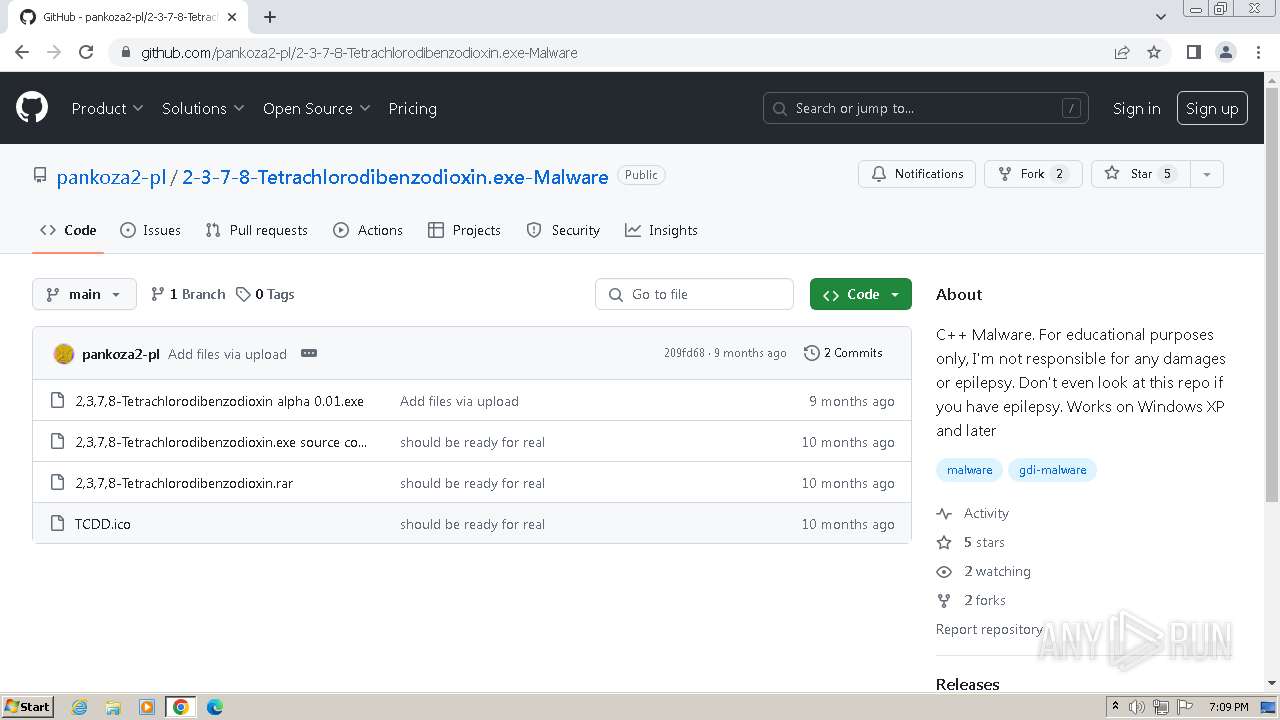Fork this repository with the Fork button

pyautogui.click(x=1033, y=174)
